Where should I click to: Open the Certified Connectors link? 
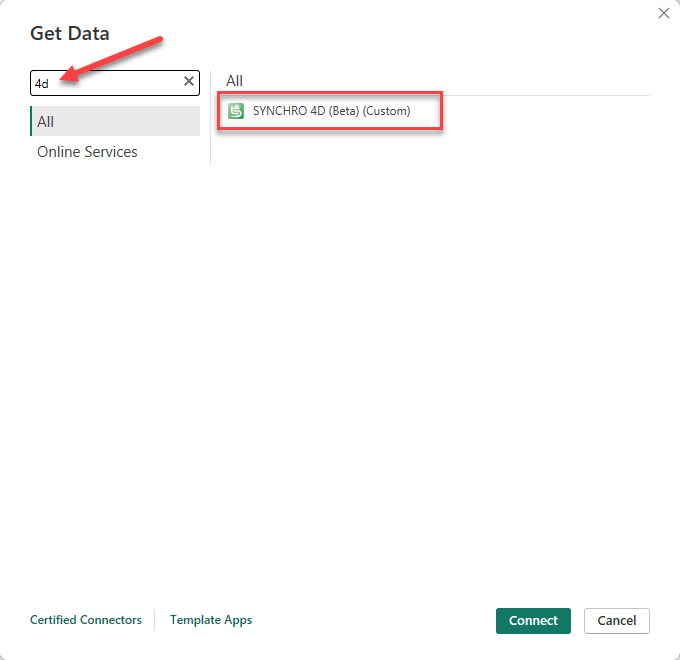pos(86,620)
